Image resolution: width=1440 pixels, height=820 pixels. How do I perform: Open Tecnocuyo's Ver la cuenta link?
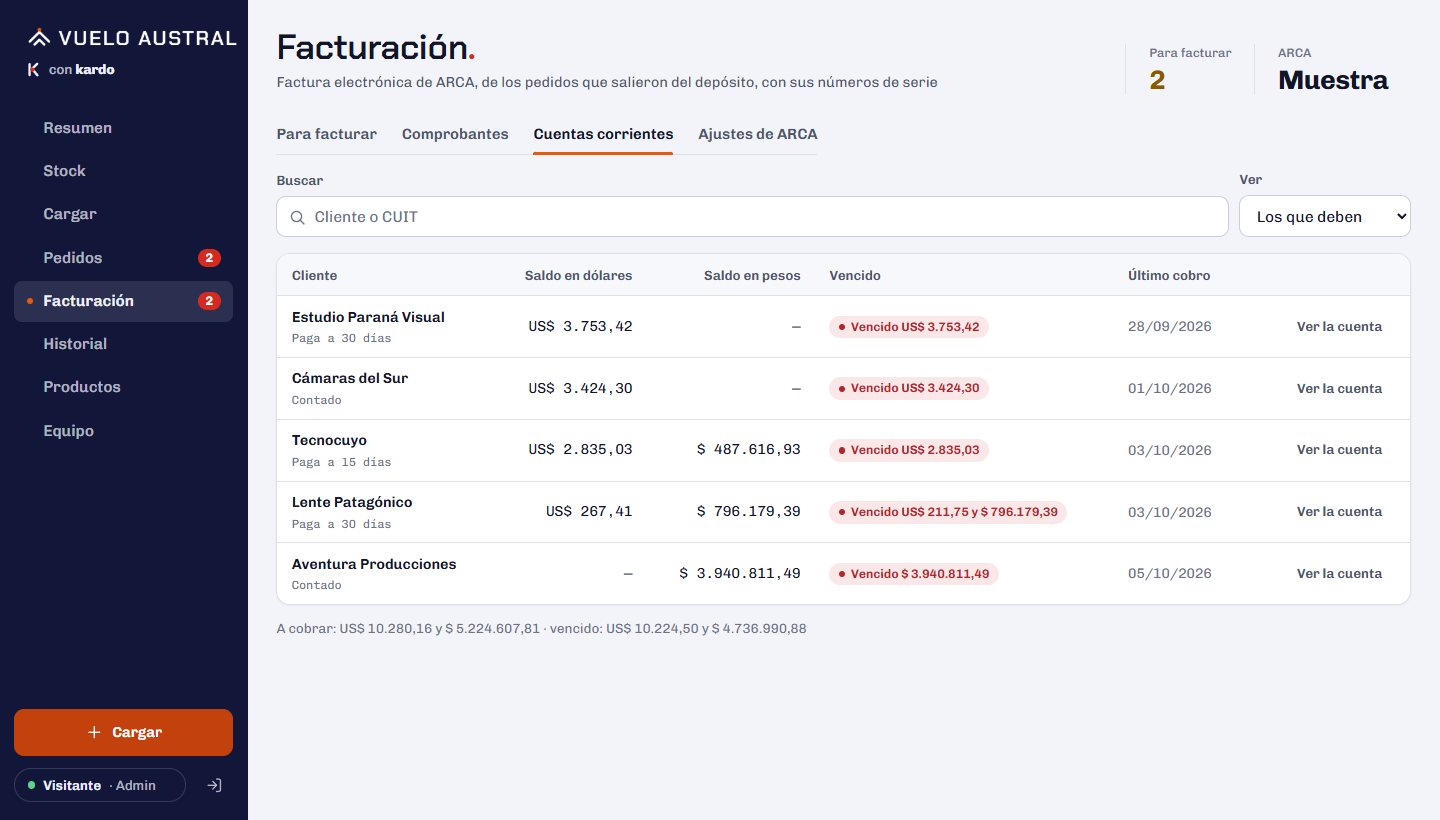click(1339, 450)
